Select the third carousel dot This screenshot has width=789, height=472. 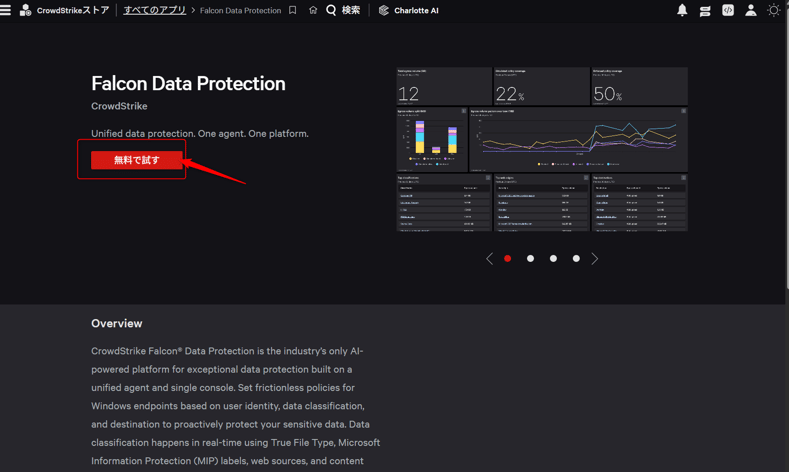[553, 259]
